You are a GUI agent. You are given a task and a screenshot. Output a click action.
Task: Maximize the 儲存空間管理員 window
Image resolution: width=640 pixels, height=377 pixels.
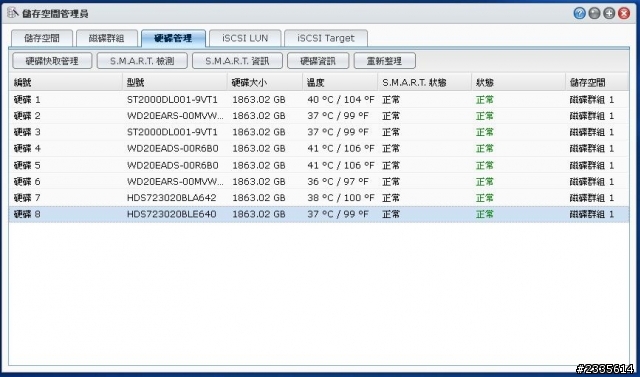pyautogui.click(x=609, y=13)
